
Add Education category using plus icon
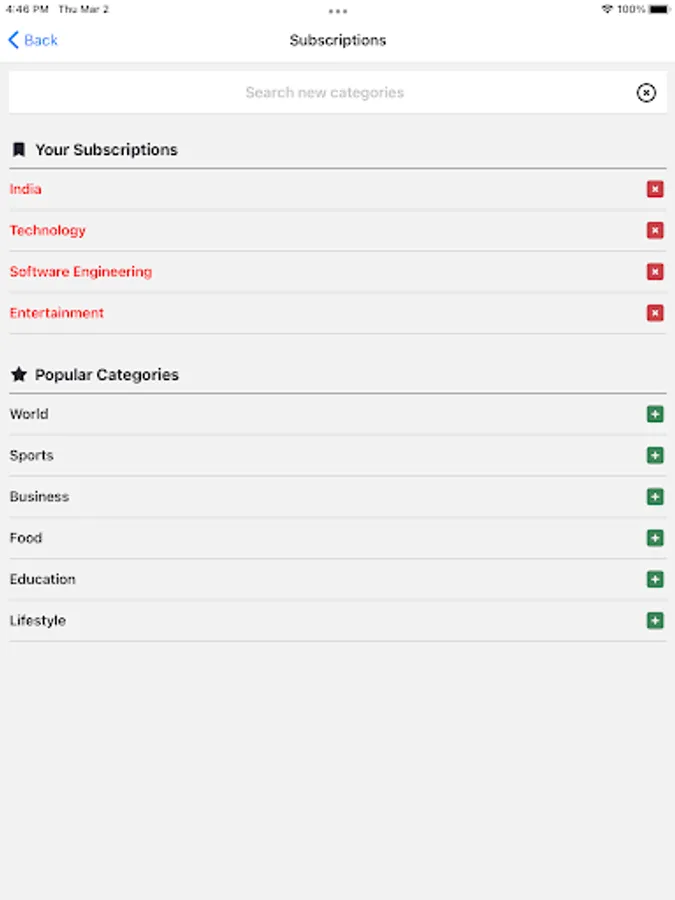click(655, 579)
